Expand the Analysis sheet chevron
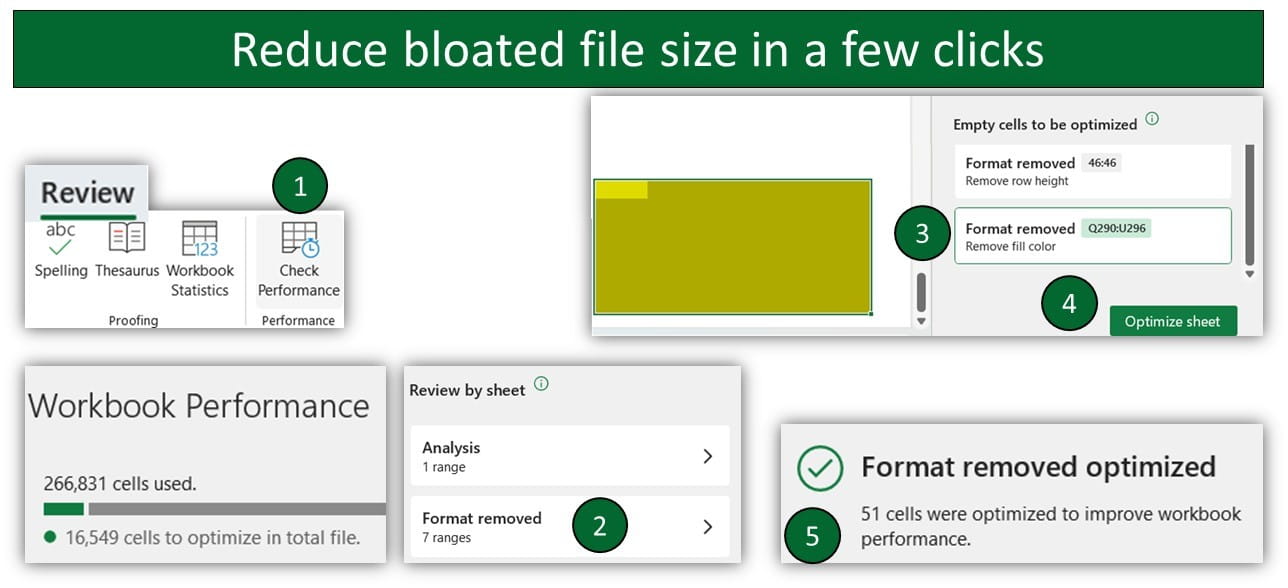The width and height of the screenshot is (1288, 588). tap(707, 456)
